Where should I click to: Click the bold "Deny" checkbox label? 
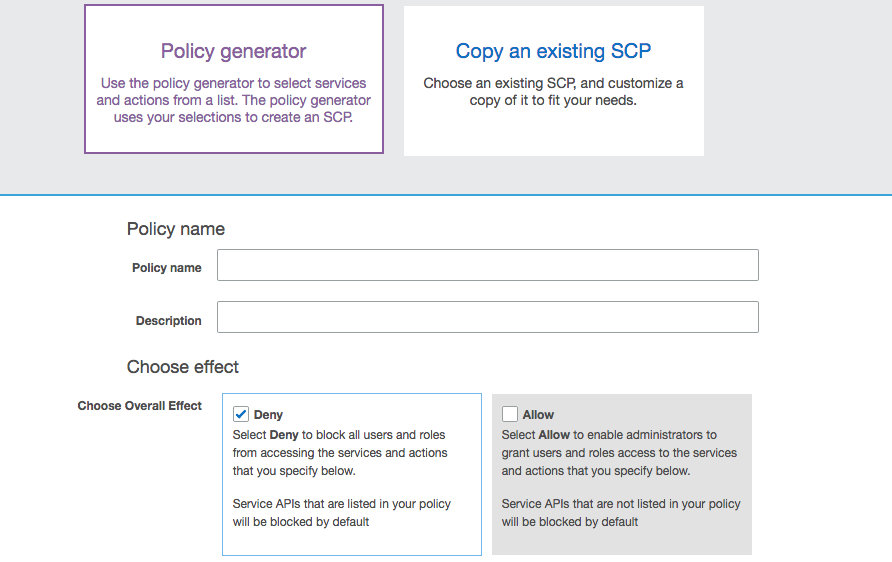click(268, 415)
